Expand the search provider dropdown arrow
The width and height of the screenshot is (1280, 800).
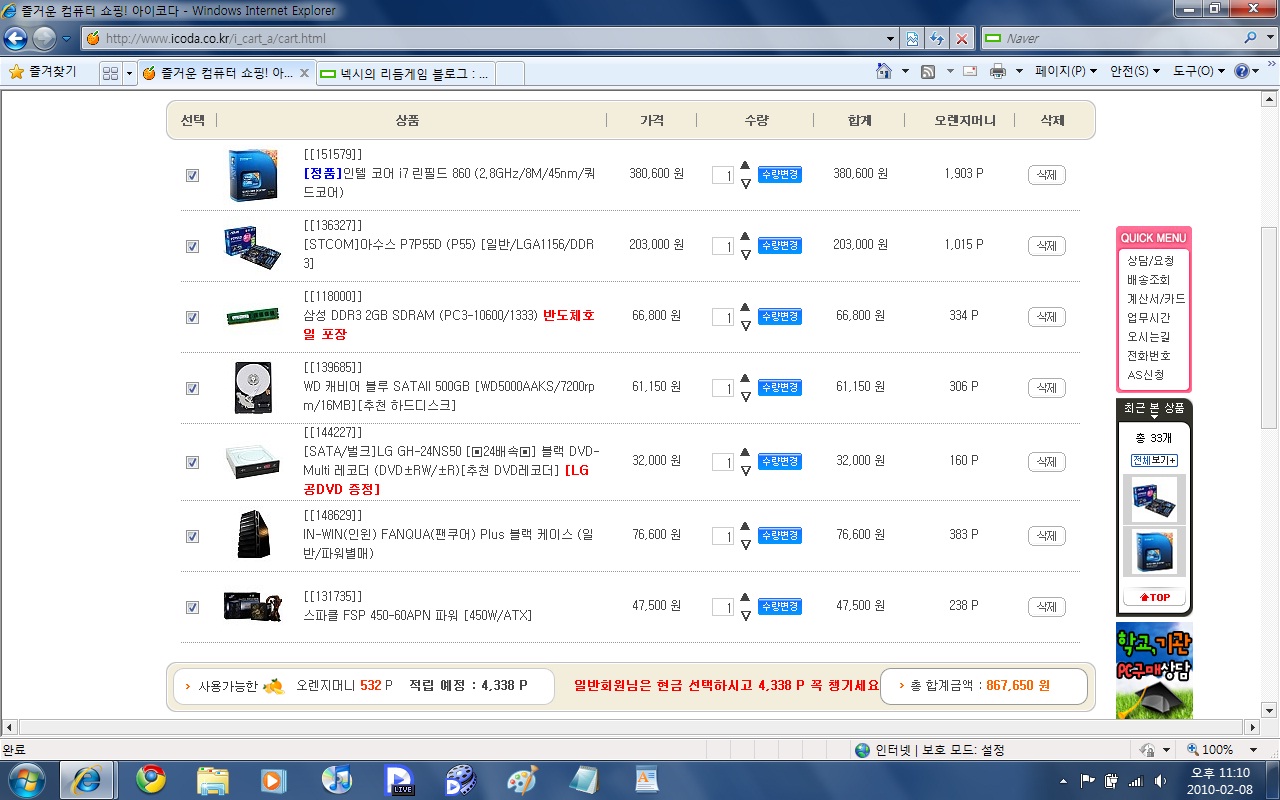[1268, 38]
